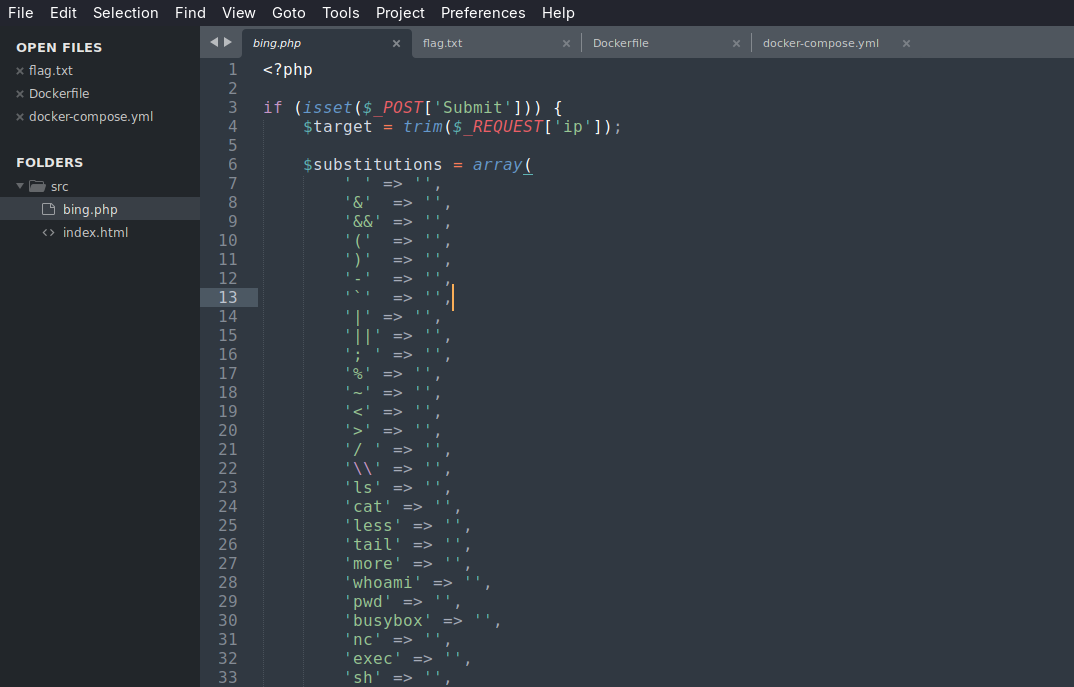
Task: Close the flag.txt tab
Action: coord(566,43)
